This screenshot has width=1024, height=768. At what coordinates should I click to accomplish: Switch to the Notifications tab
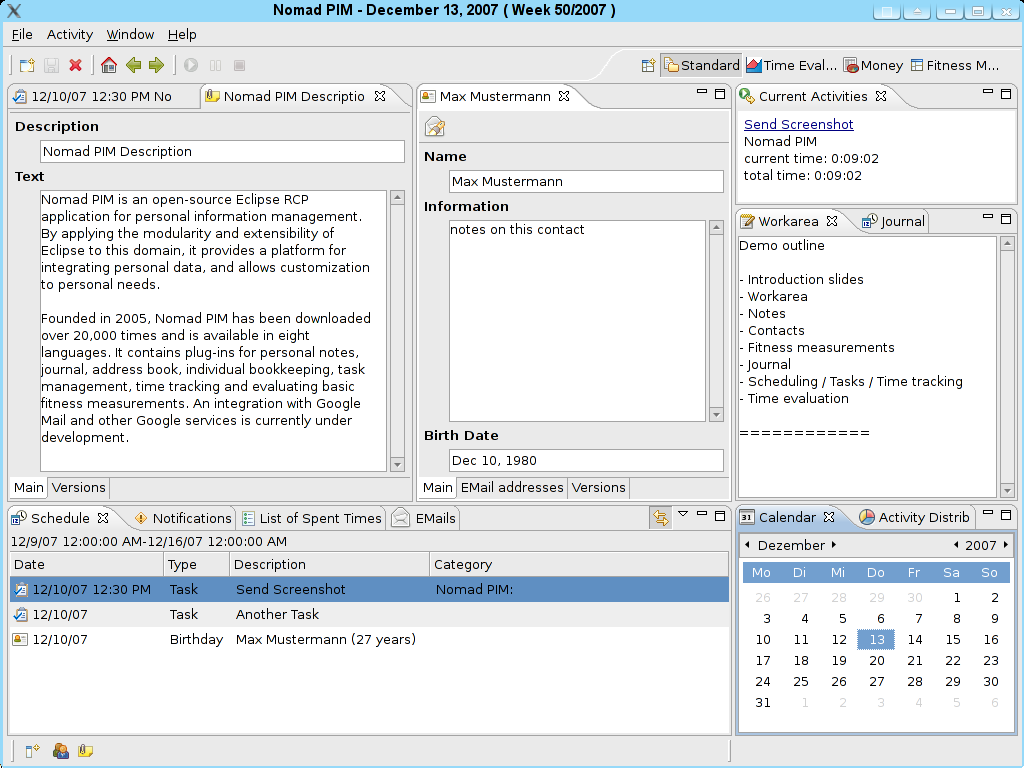point(183,518)
